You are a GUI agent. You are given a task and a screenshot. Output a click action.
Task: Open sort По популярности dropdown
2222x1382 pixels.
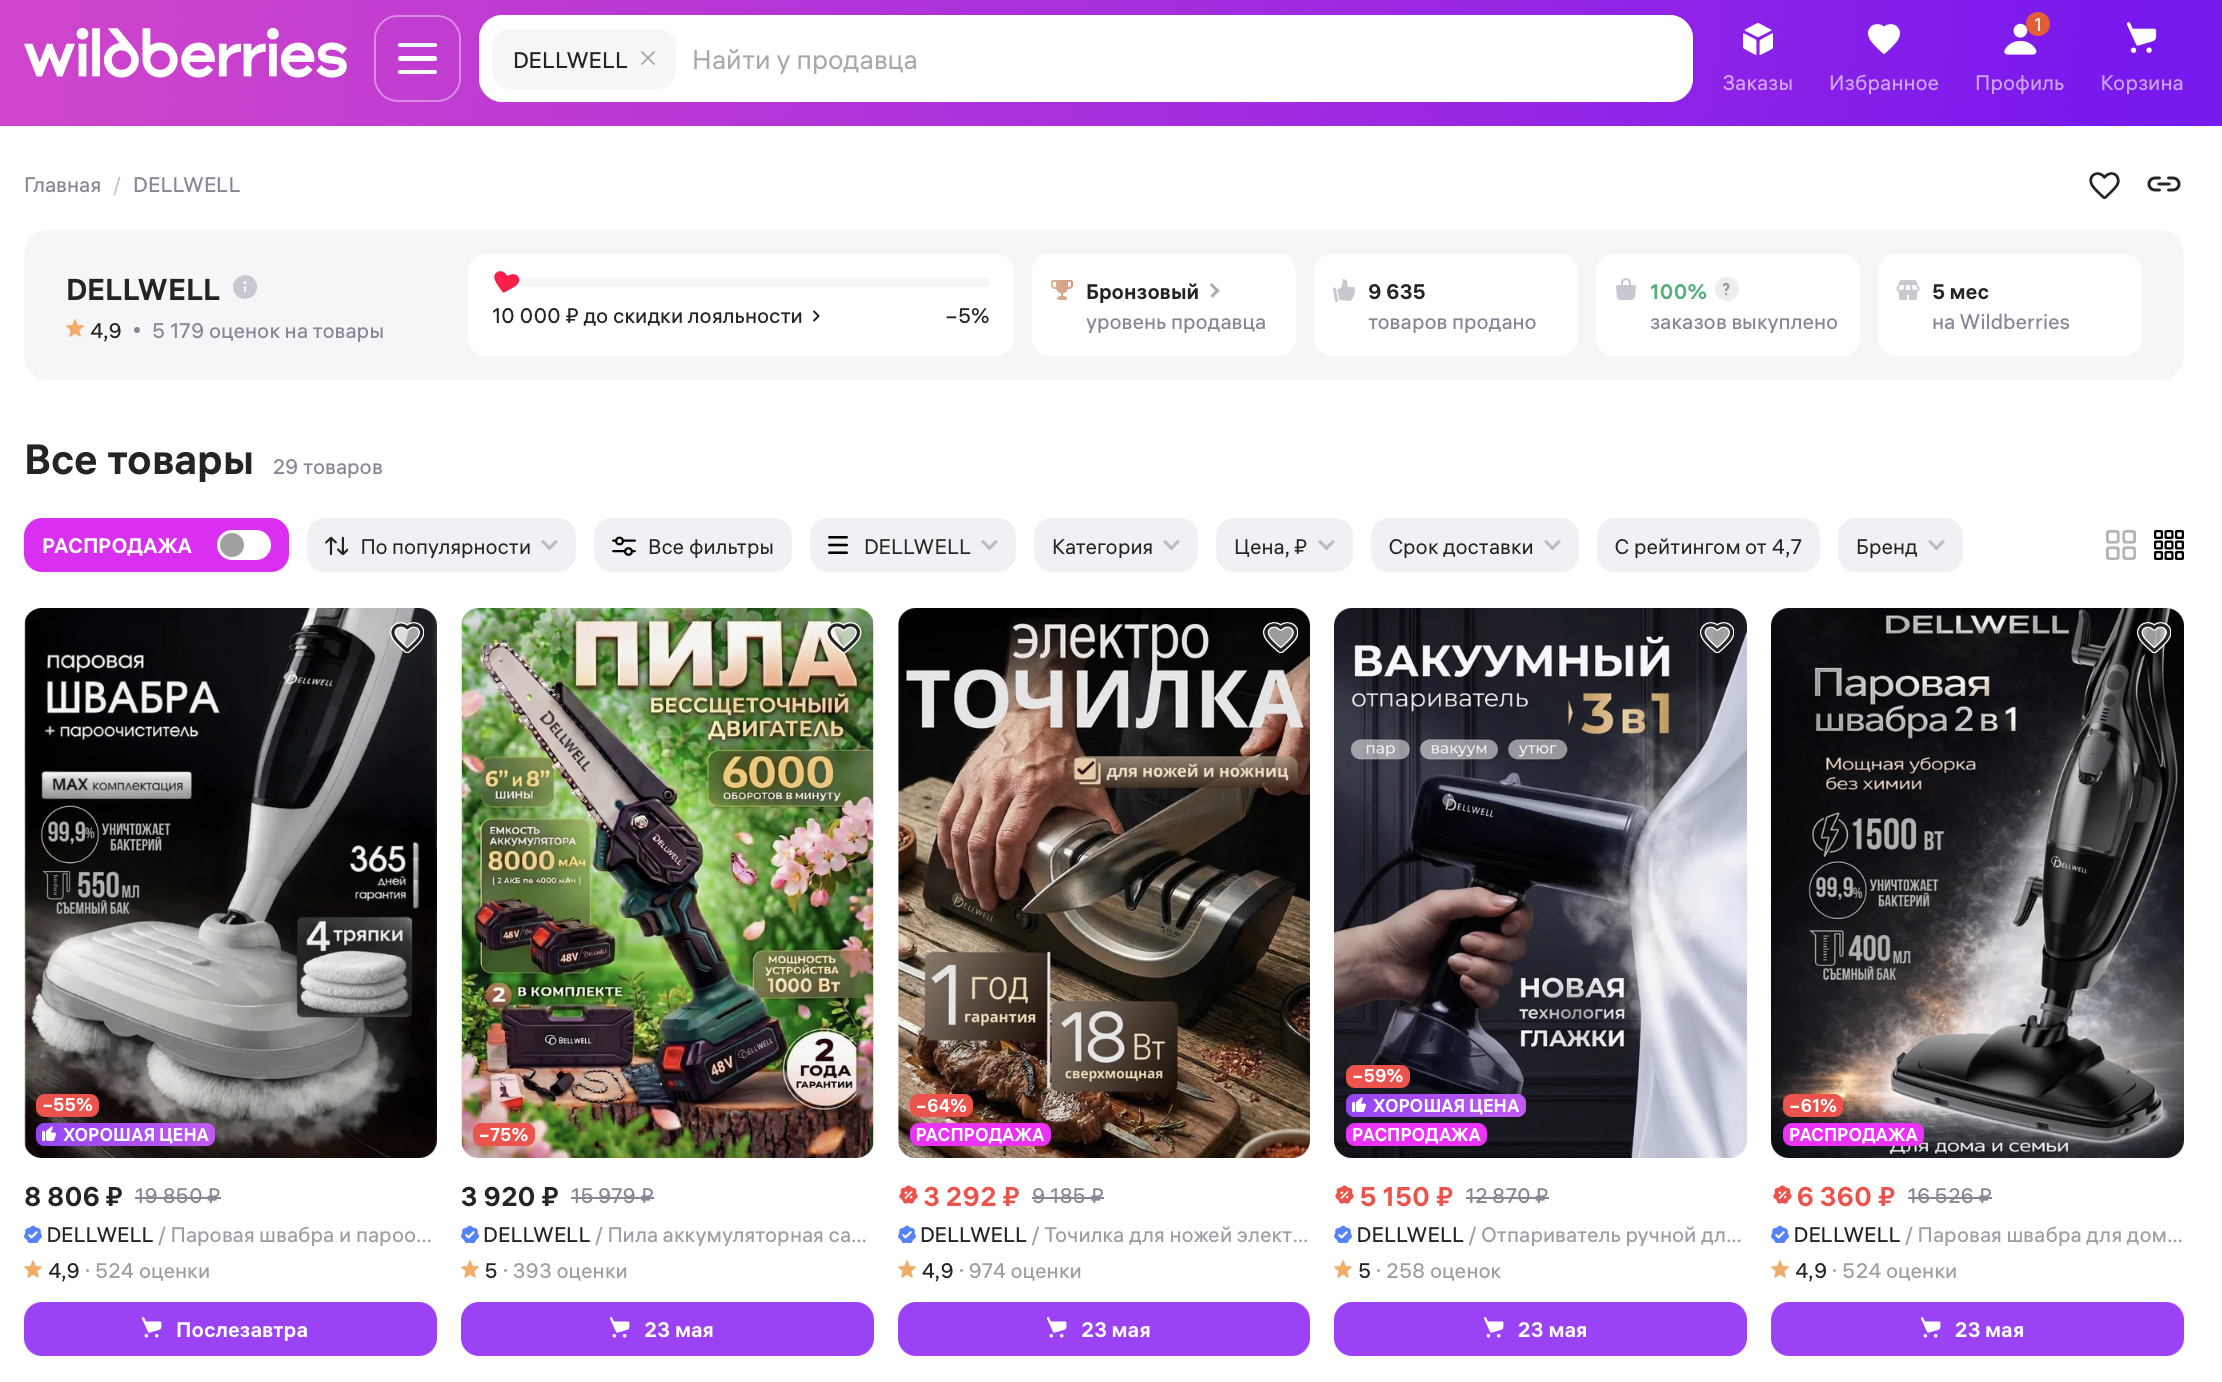click(441, 546)
